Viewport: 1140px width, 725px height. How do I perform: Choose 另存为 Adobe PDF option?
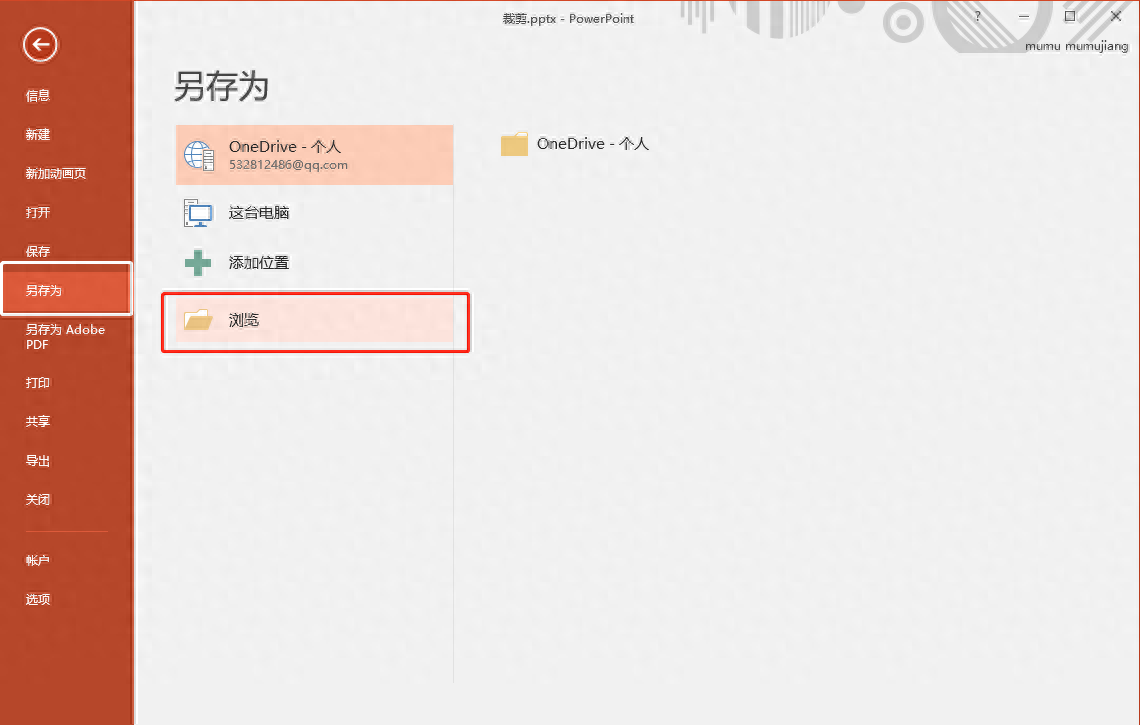coord(65,337)
